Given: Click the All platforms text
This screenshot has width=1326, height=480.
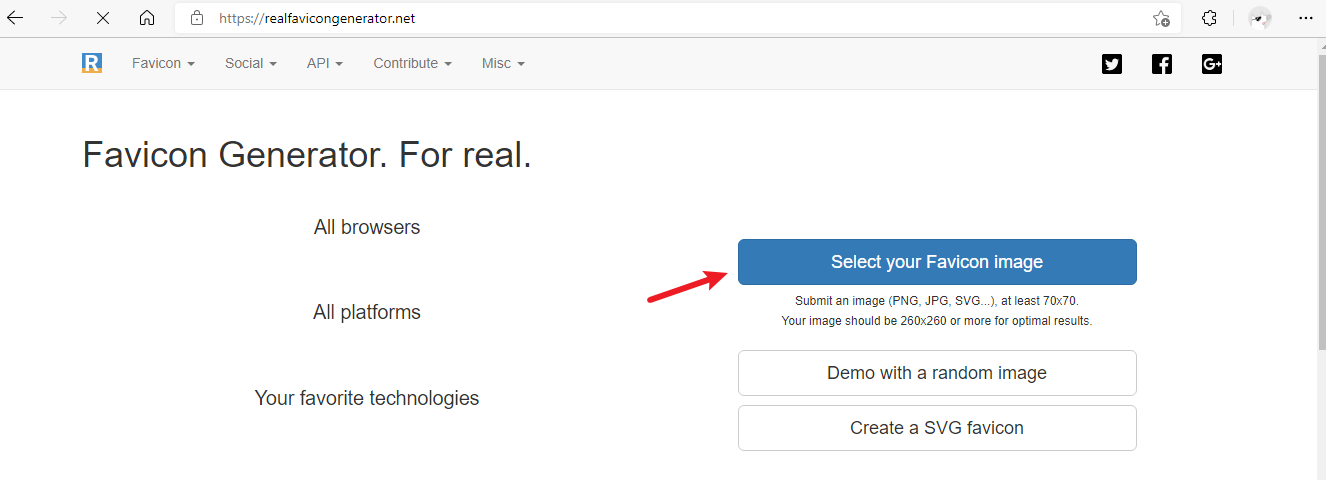Looking at the screenshot, I should 367,312.
